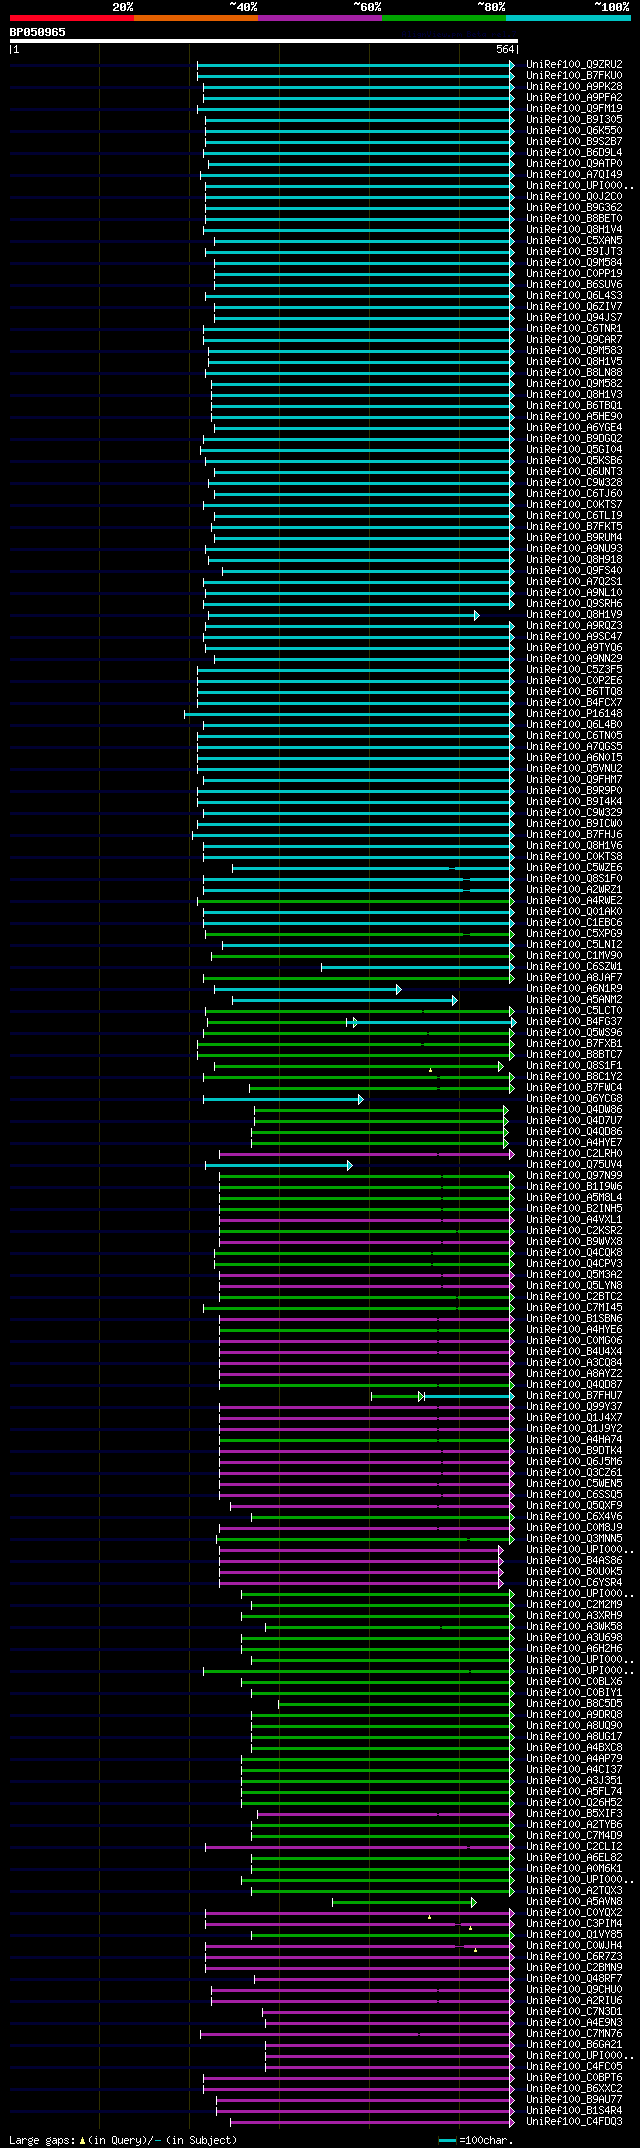Select the UniRef100_Q9CAR7 label

pyautogui.click(x=574, y=339)
